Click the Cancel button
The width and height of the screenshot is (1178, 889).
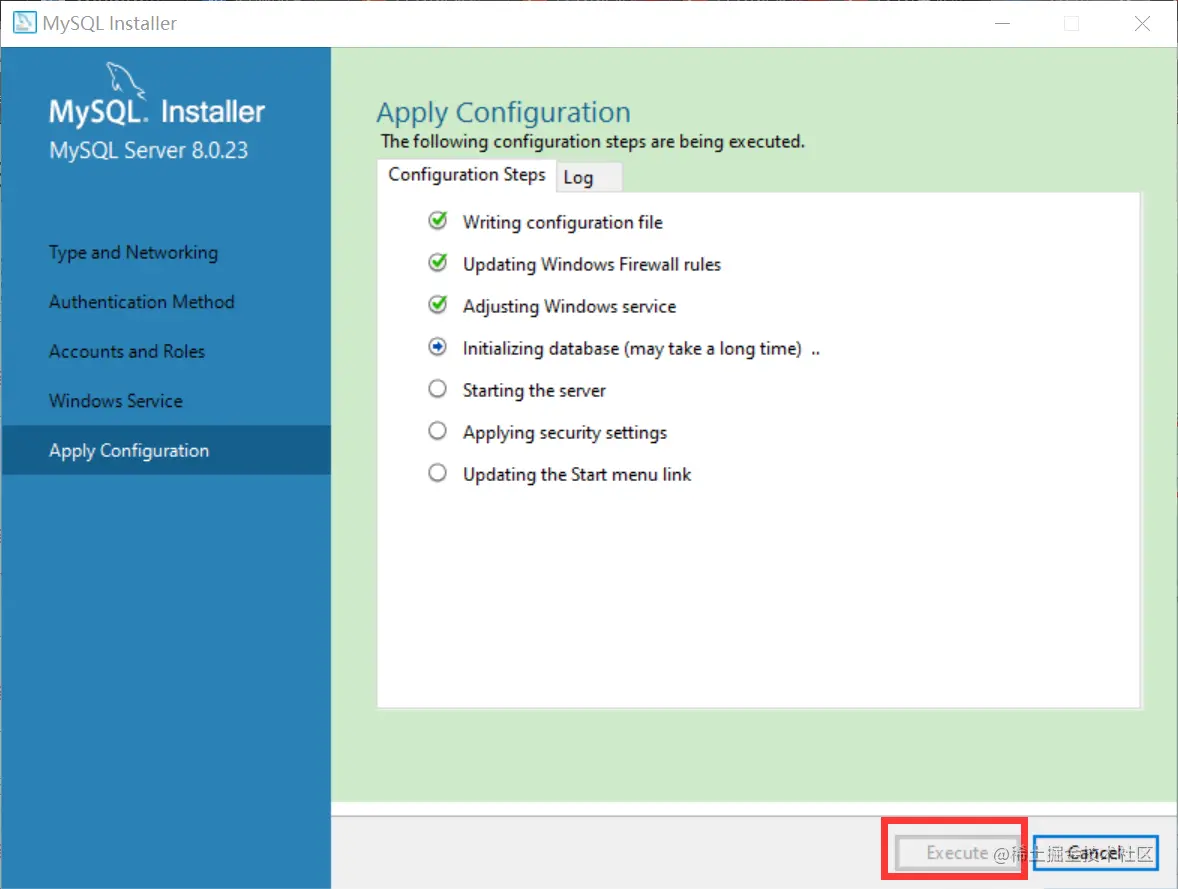click(1095, 853)
